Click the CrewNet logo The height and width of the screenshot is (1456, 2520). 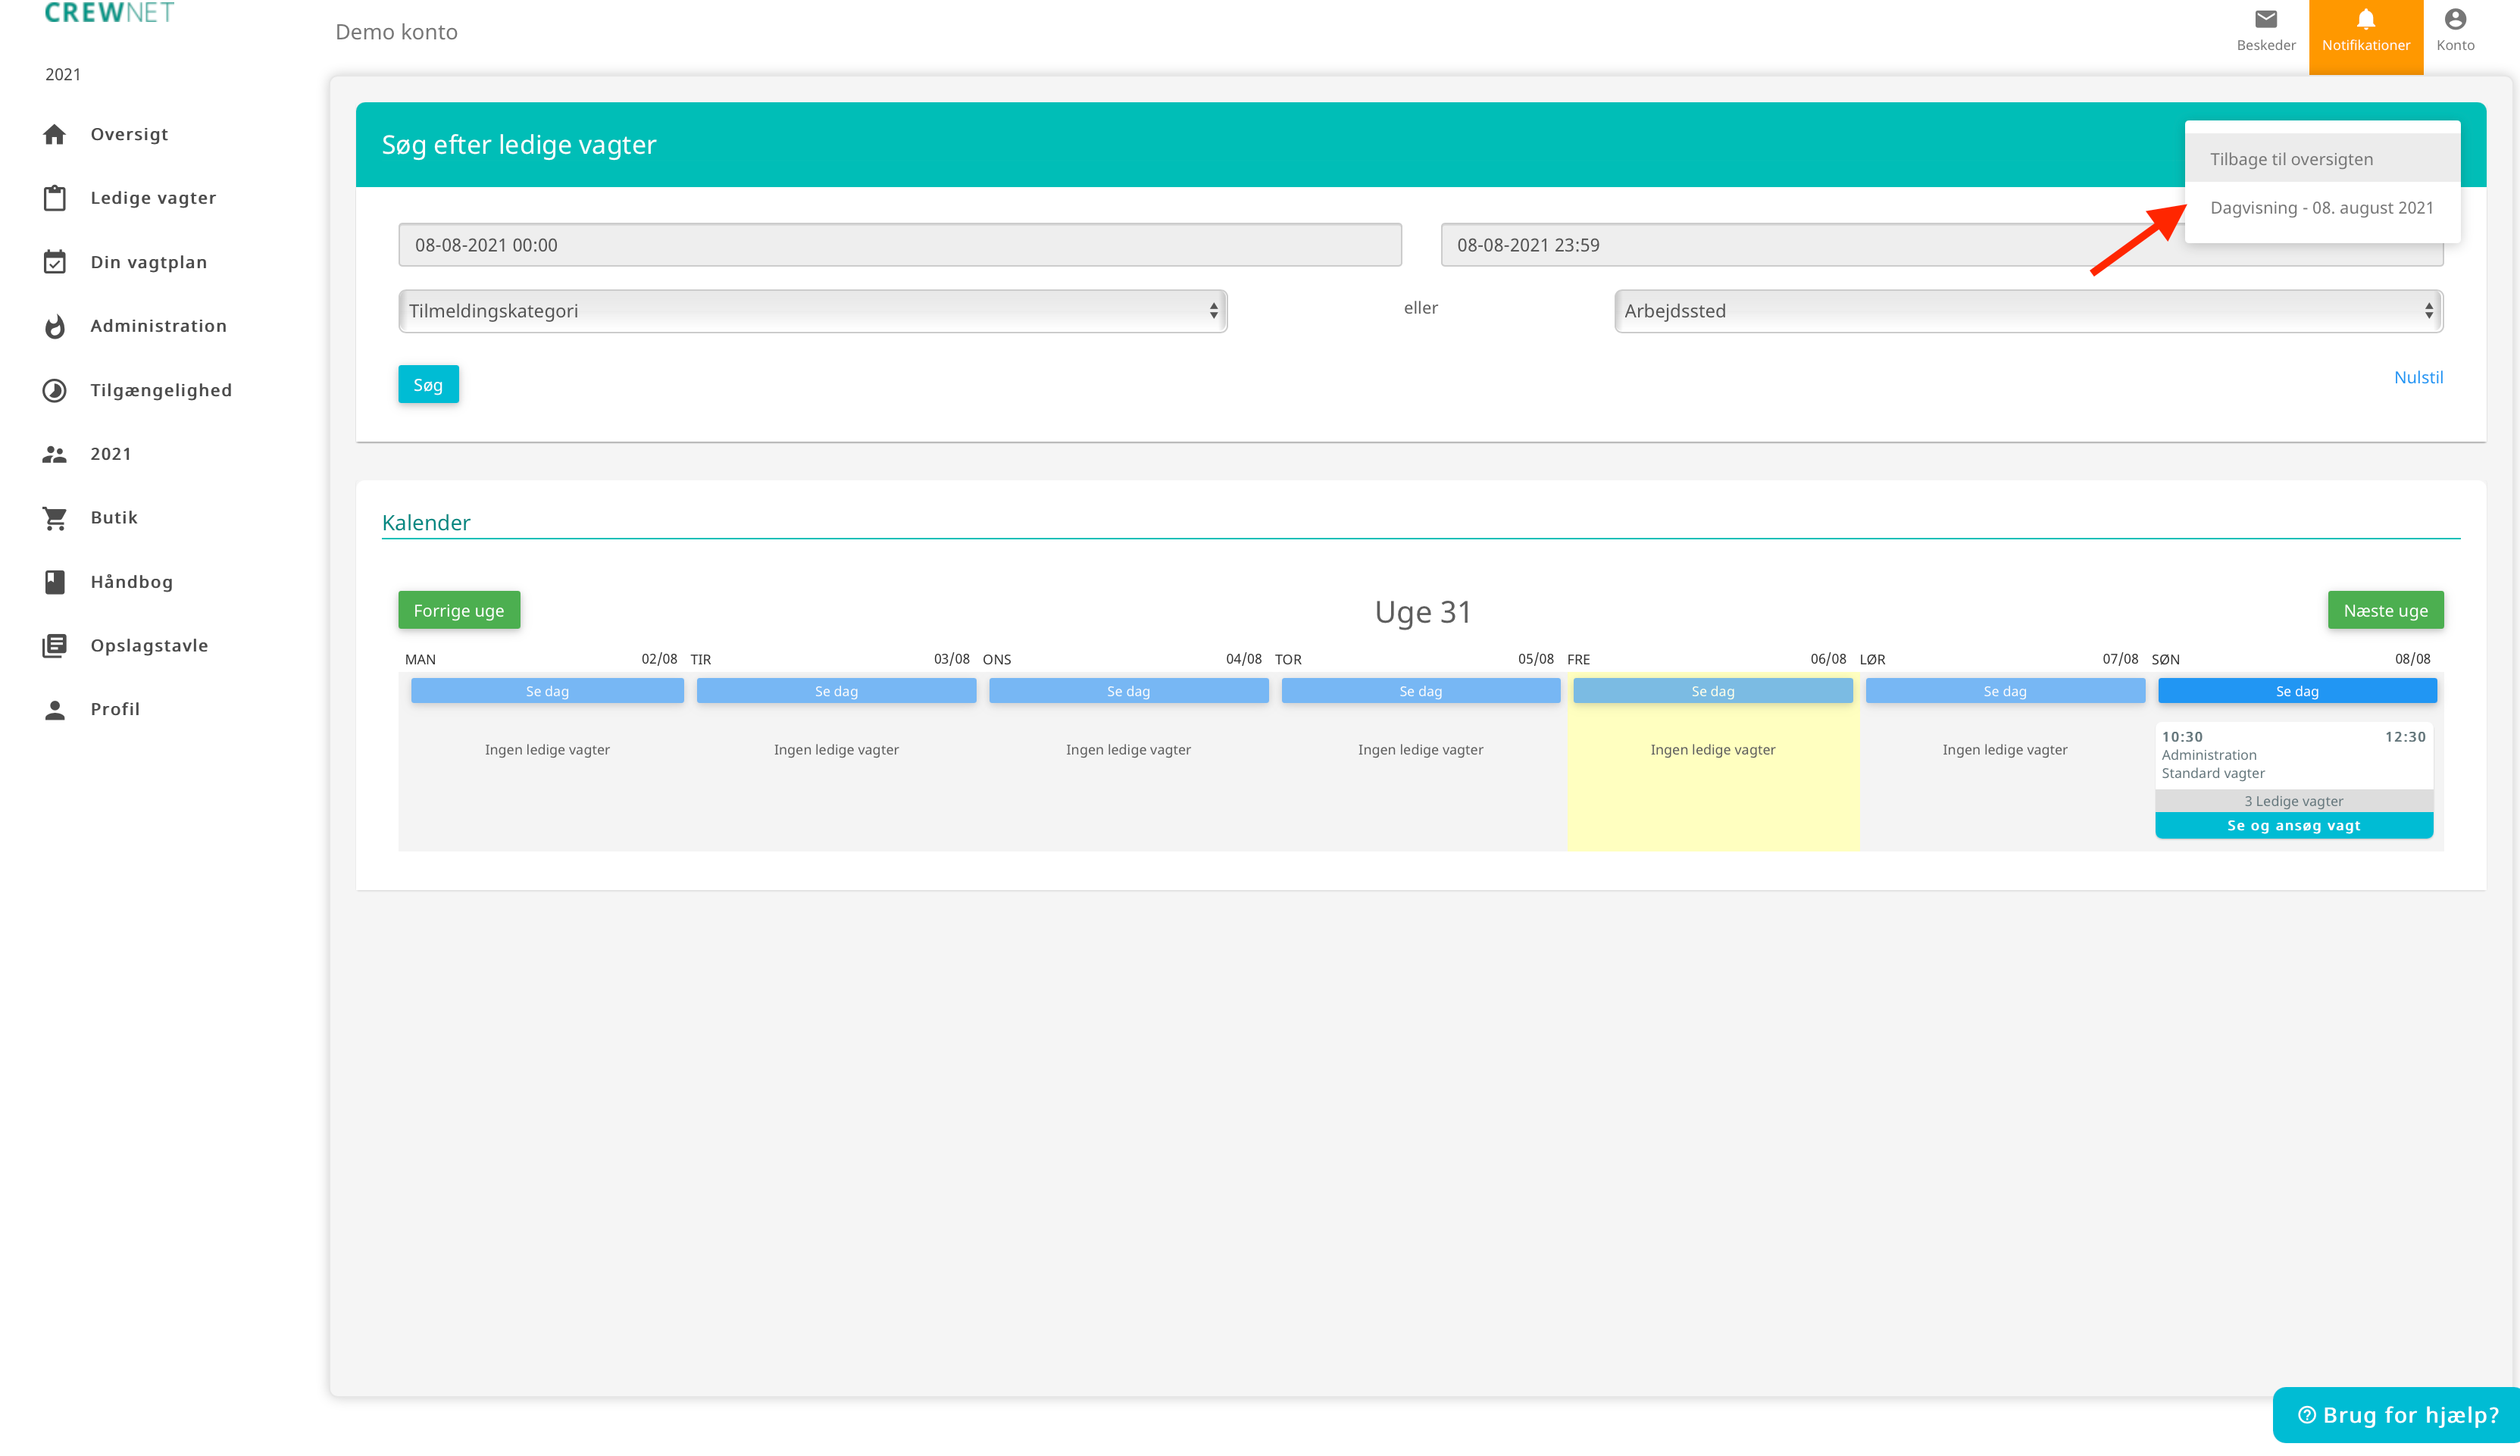click(x=109, y=12)
